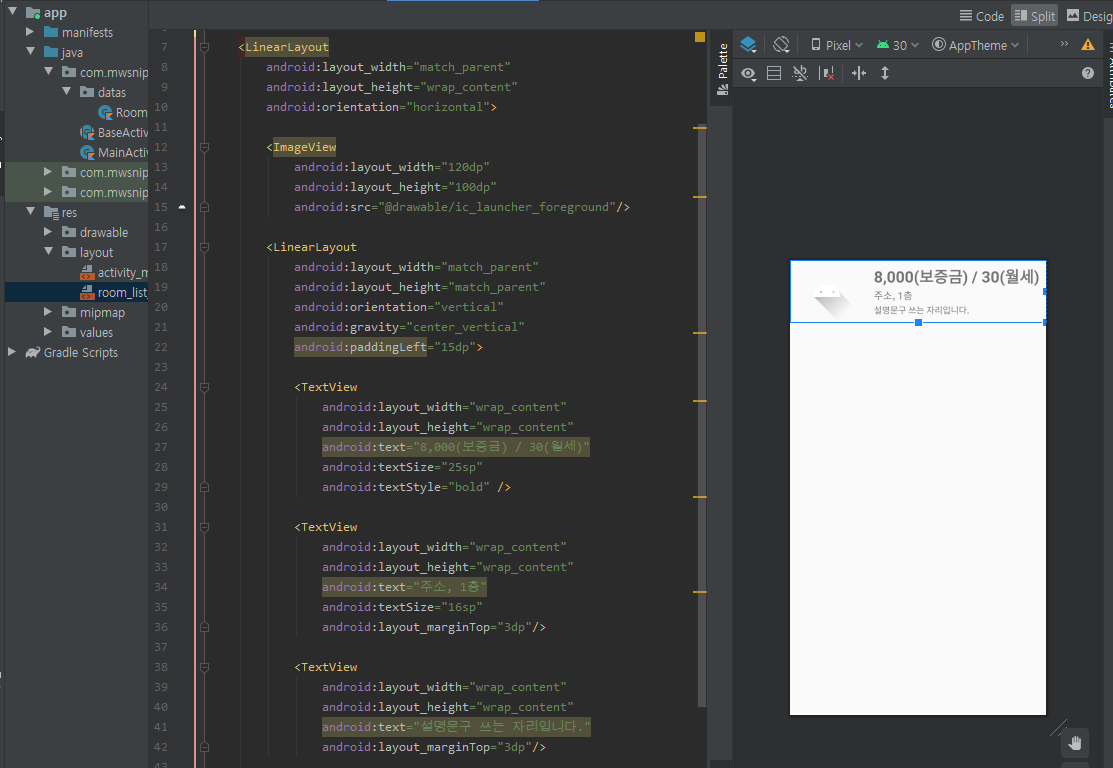This screenshot has width=1113, height=768.
Task: Open the AppTheme dropdown
Action: click(x=975, y=45)
